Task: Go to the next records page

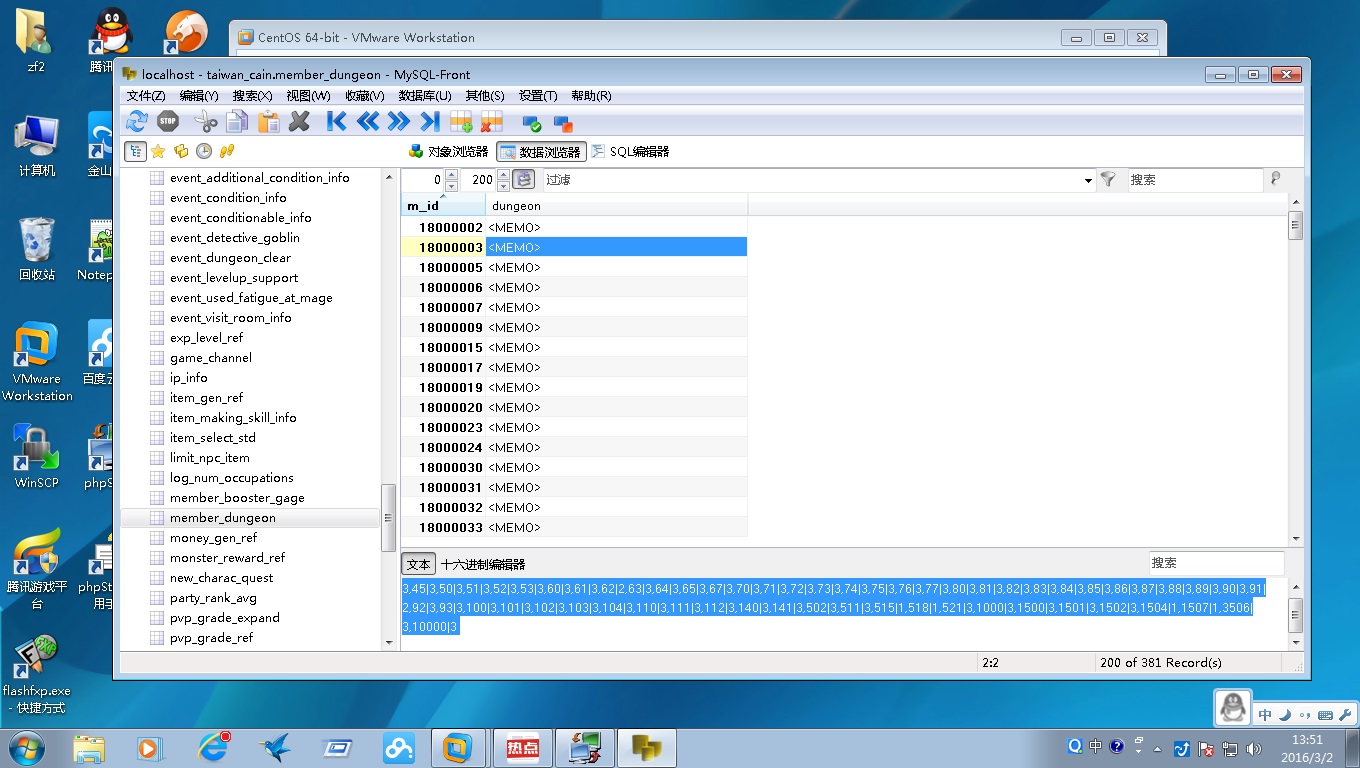Action: 399,122
